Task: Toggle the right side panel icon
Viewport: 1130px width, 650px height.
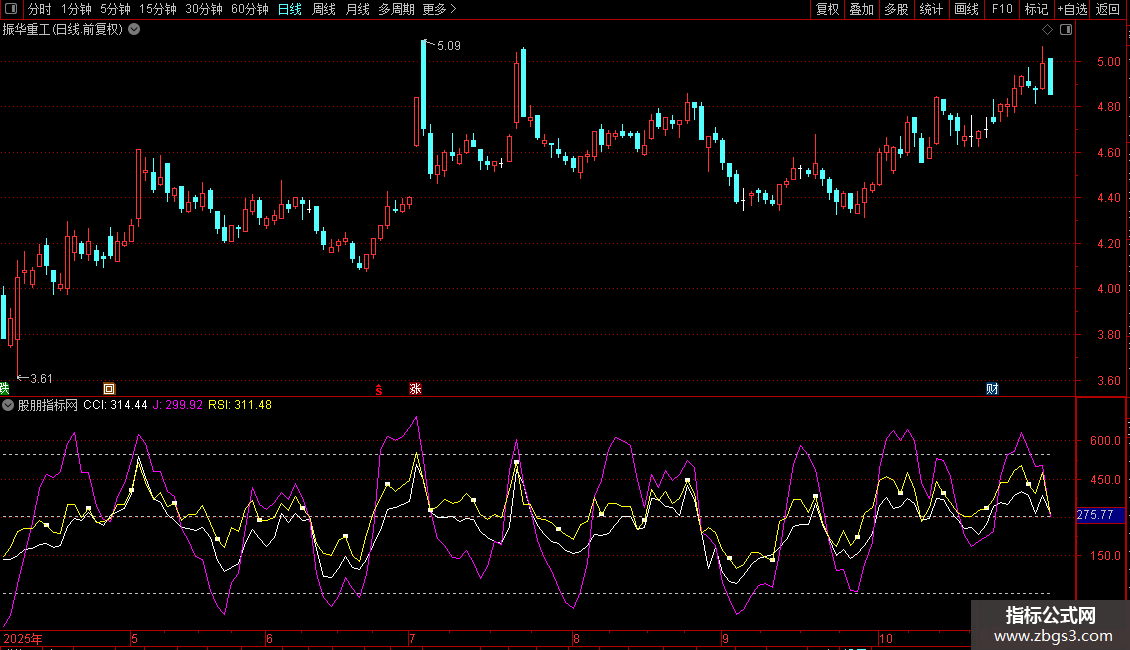Action: click(x=1066, y=30)
